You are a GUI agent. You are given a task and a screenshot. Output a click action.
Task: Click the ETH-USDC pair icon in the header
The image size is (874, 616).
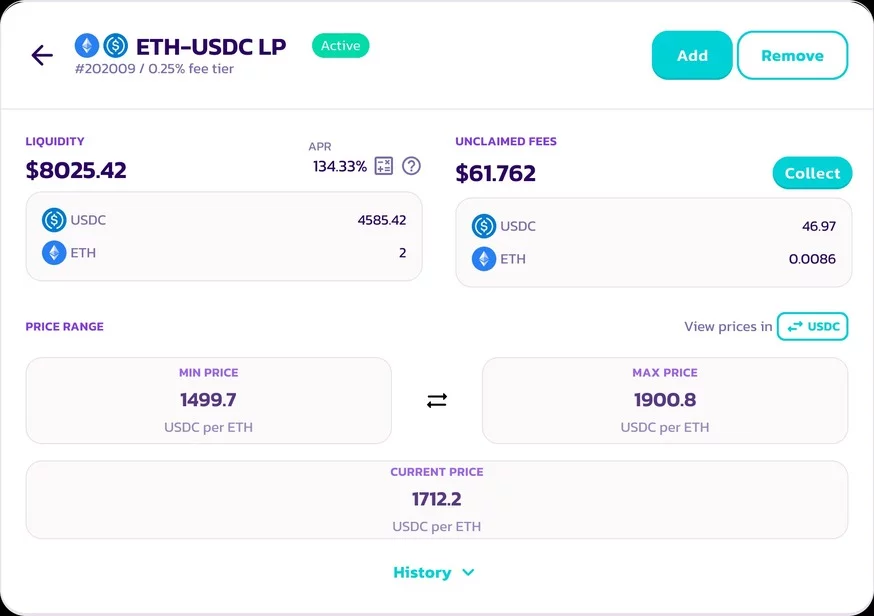click(x=101, y=46)
